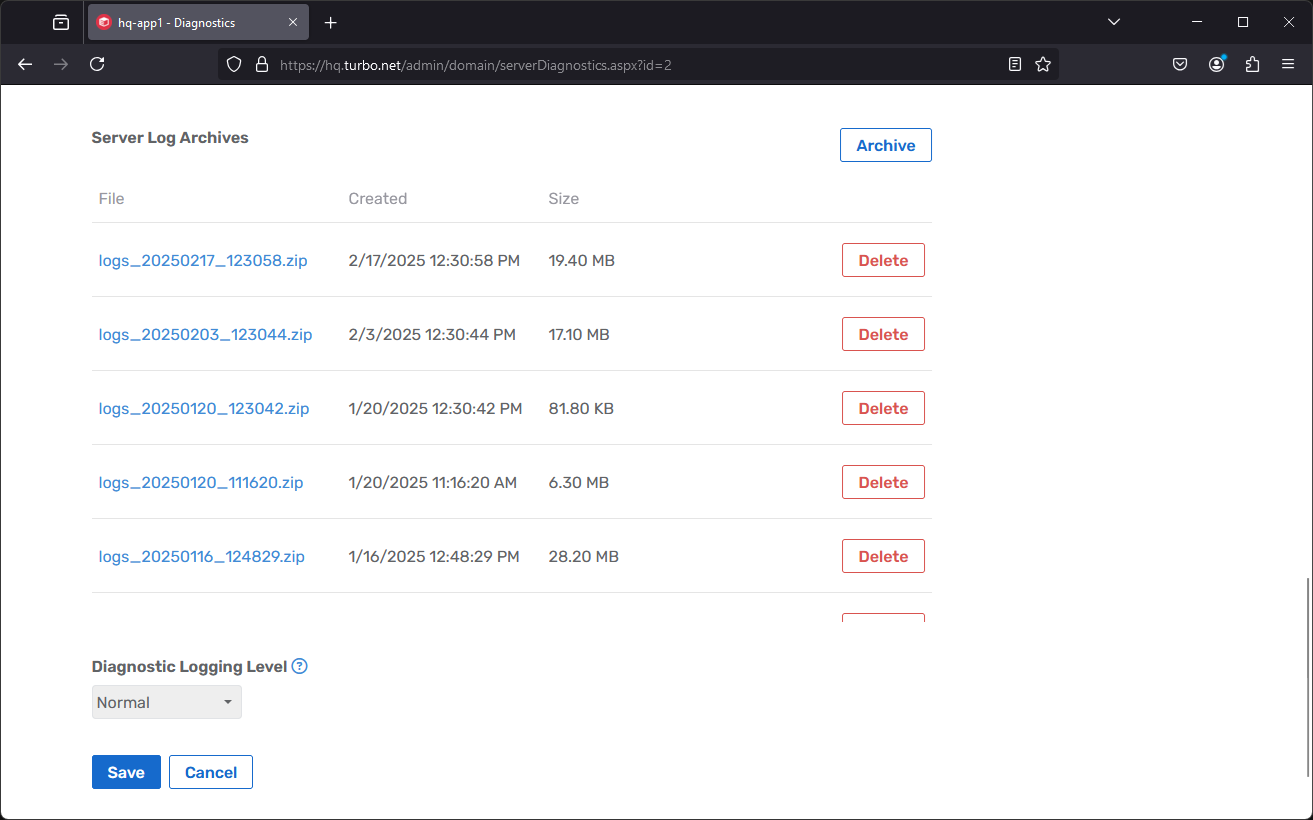
Task: Expand the list all tabs chevron
Action: [x=1115, y=22]
